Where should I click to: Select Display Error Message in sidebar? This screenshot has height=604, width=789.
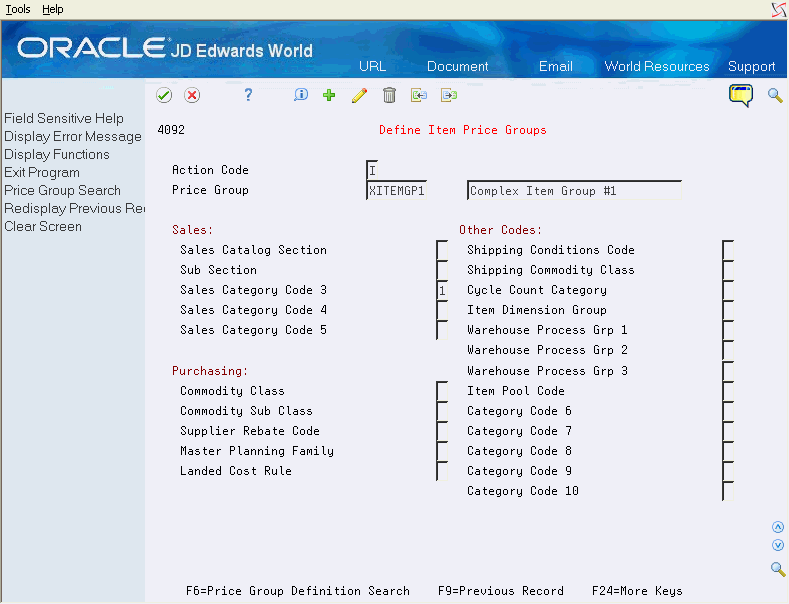(73, 136)
